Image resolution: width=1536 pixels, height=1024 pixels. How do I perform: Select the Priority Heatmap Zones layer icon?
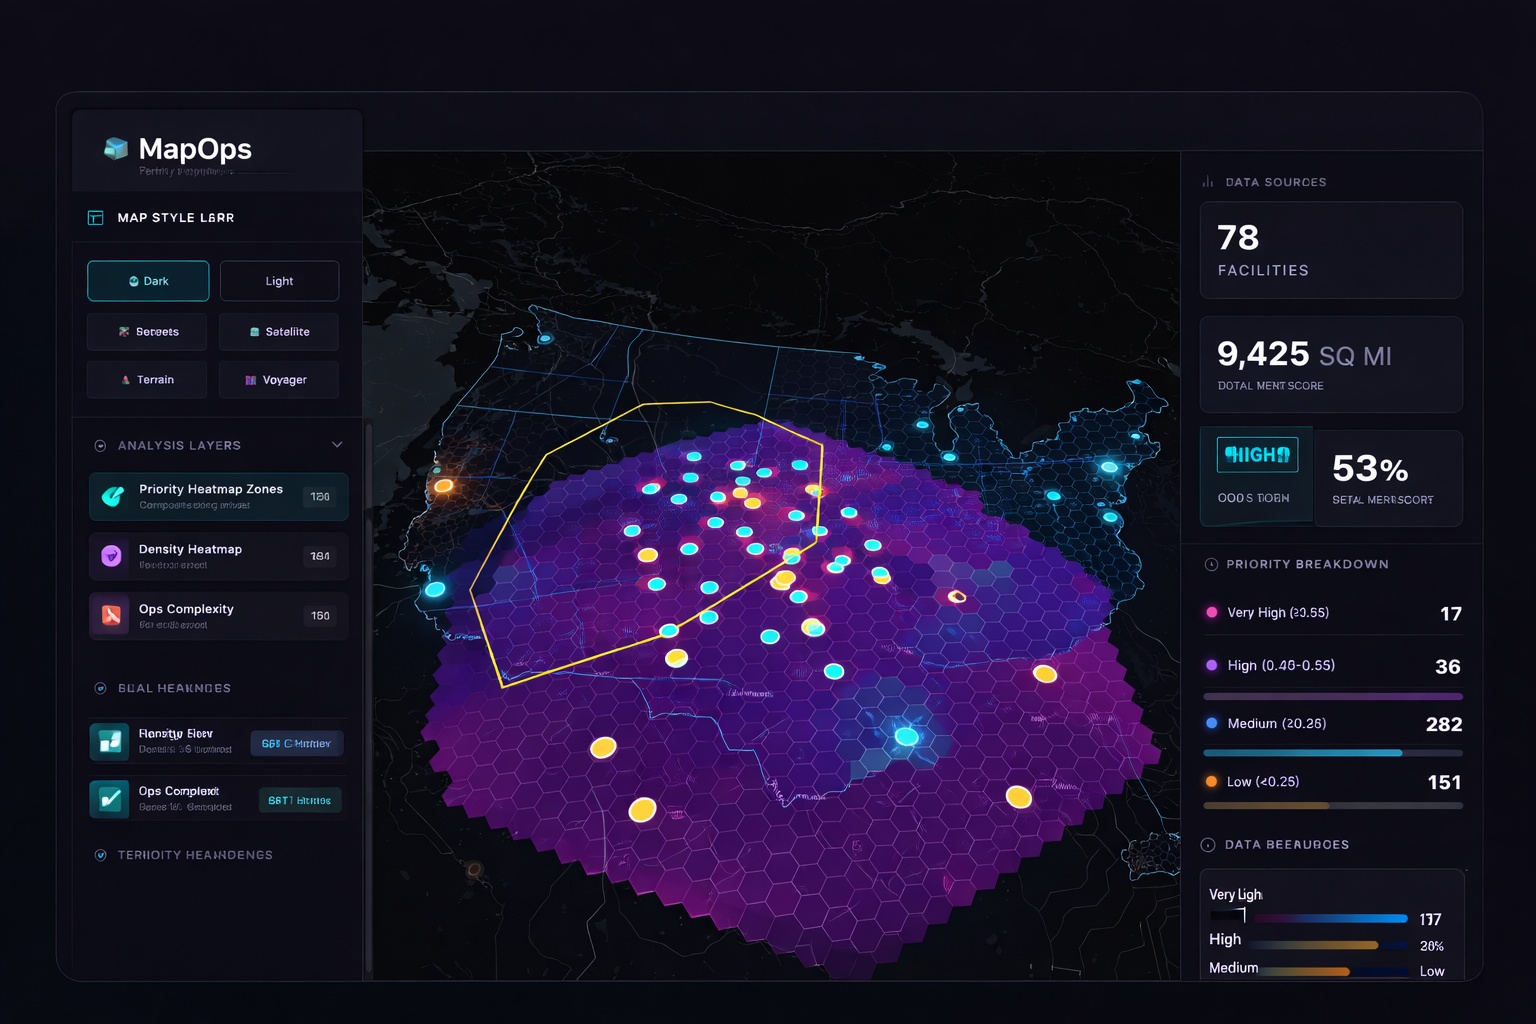110,496
